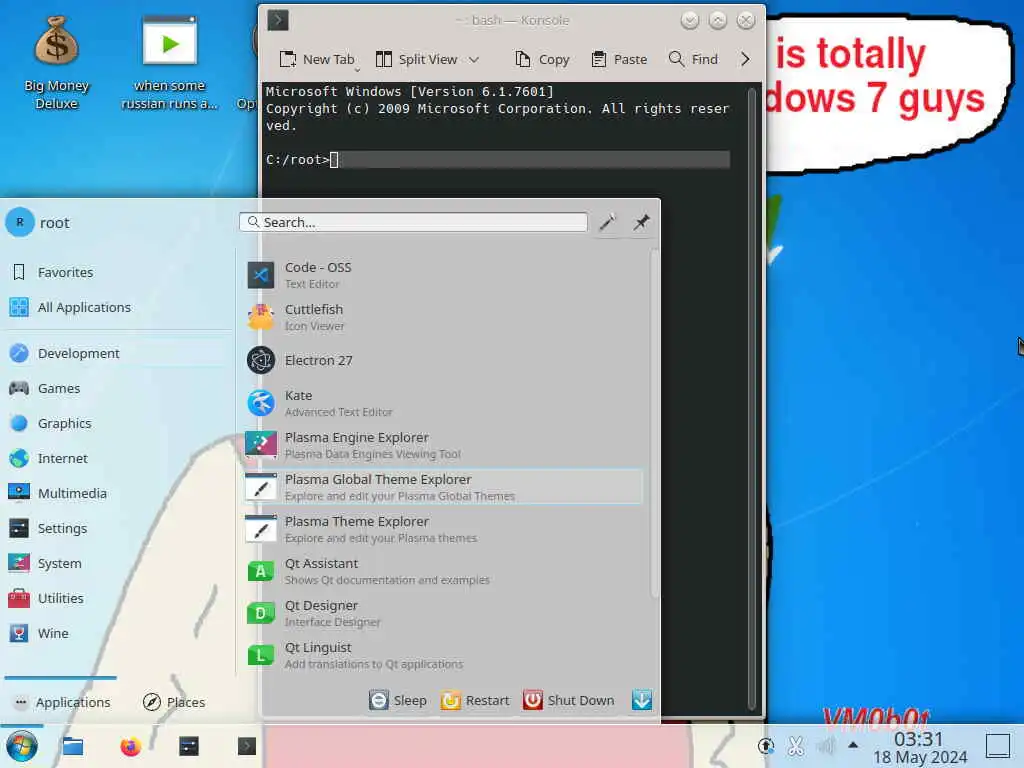
Task: Open Qt Linguist translations tool
Action: [x=444, y=655]
